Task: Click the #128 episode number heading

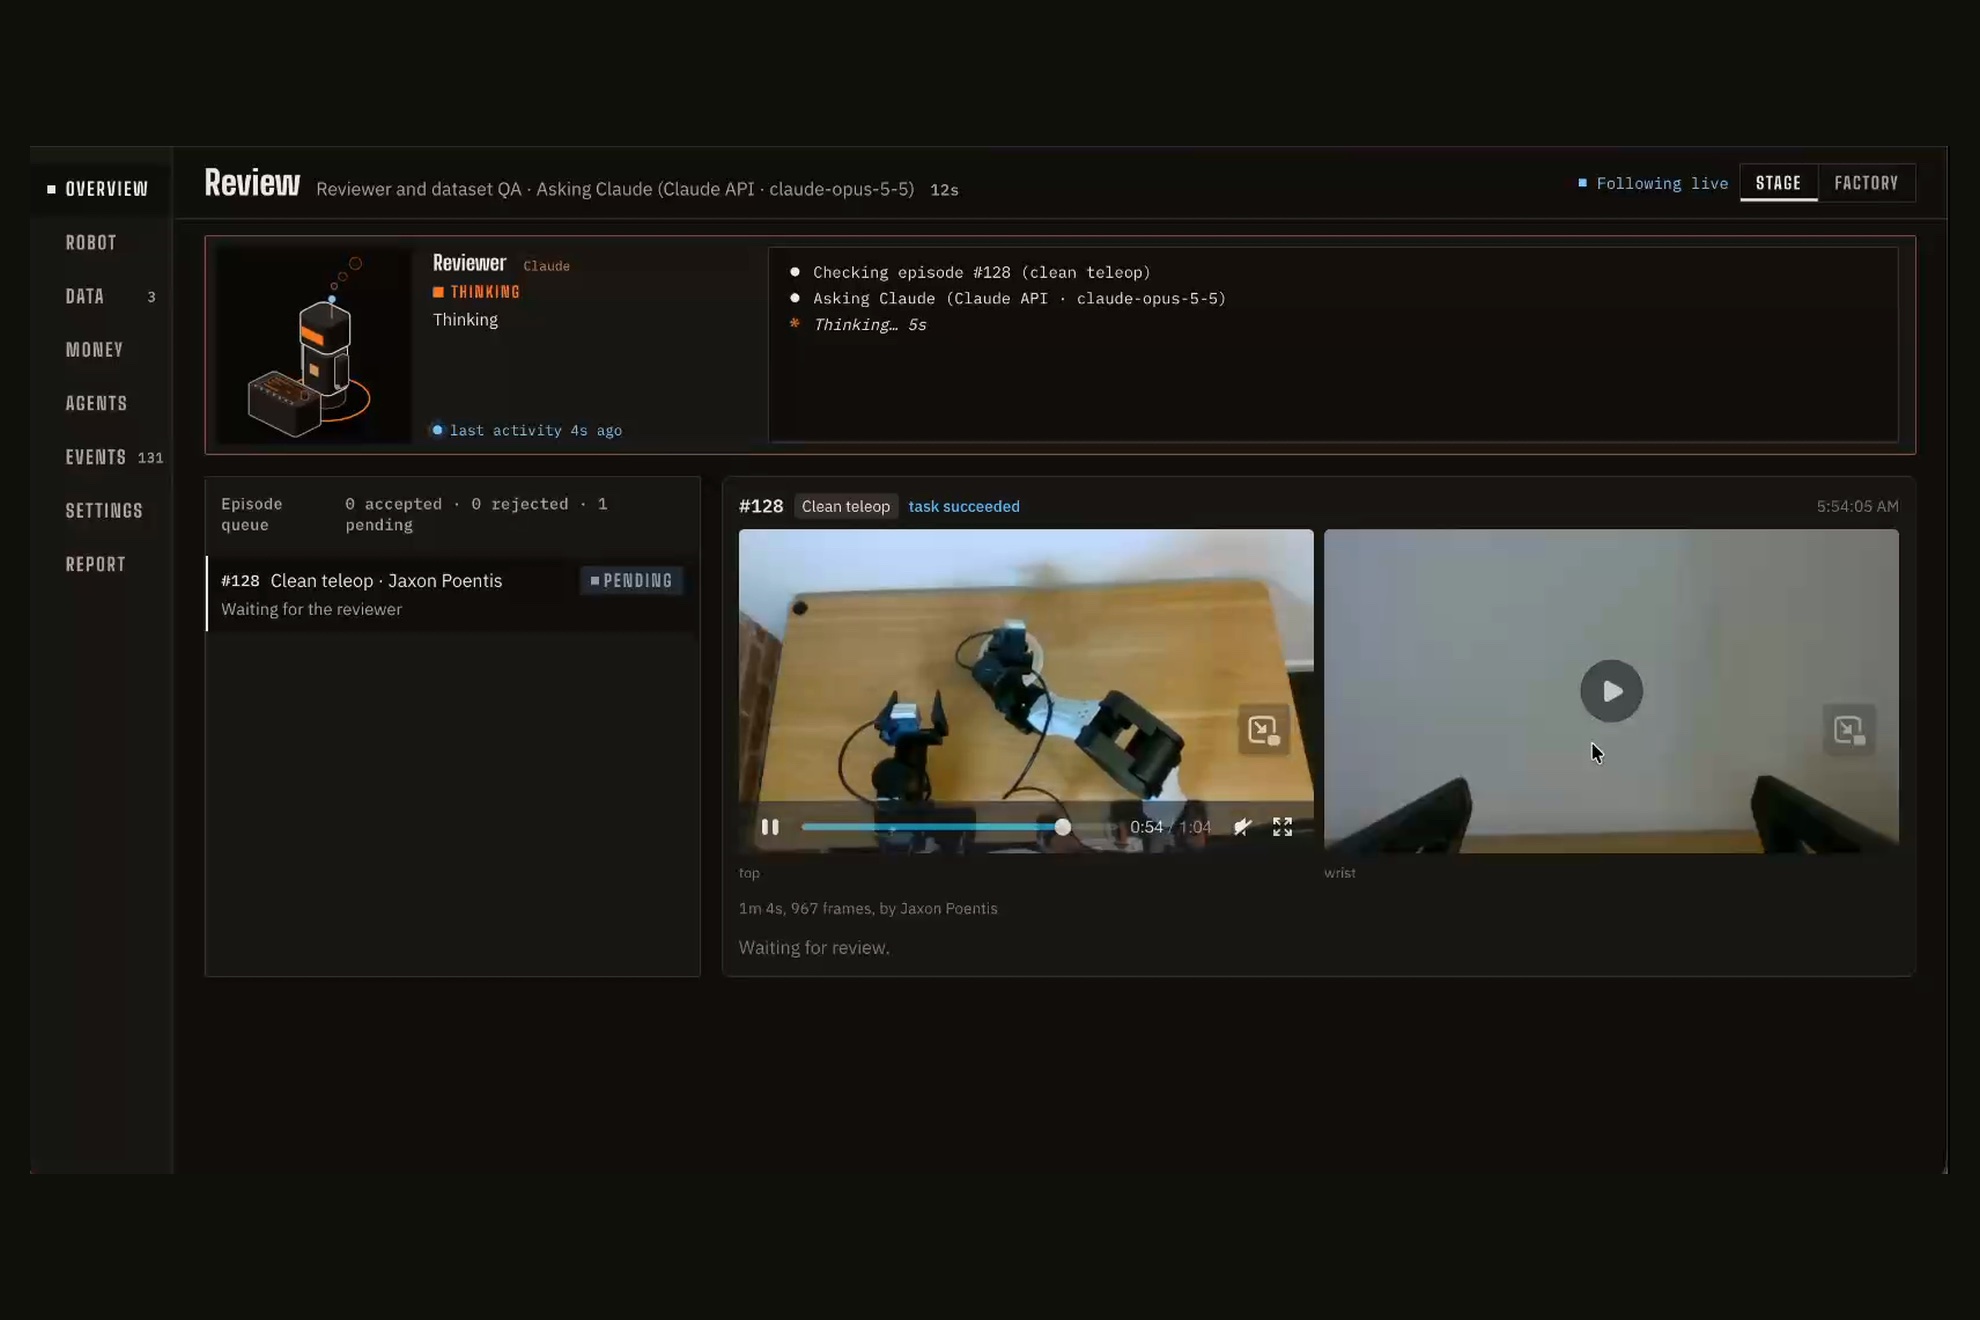Action: tap(761, 506)
